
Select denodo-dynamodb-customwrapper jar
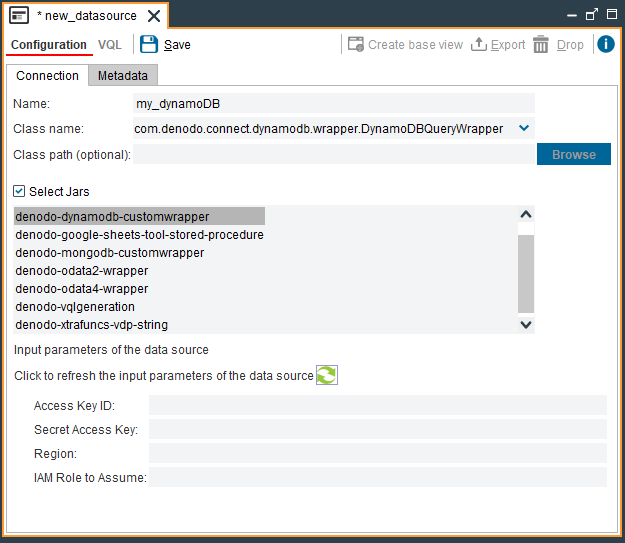pos(139,216)
